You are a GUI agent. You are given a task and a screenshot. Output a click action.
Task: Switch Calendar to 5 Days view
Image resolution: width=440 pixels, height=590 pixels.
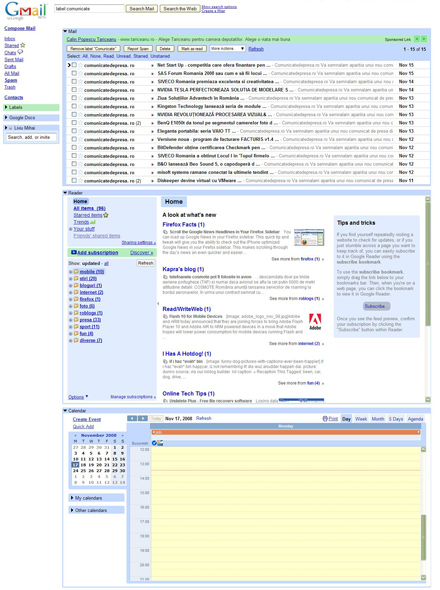(x=396, y=419)
